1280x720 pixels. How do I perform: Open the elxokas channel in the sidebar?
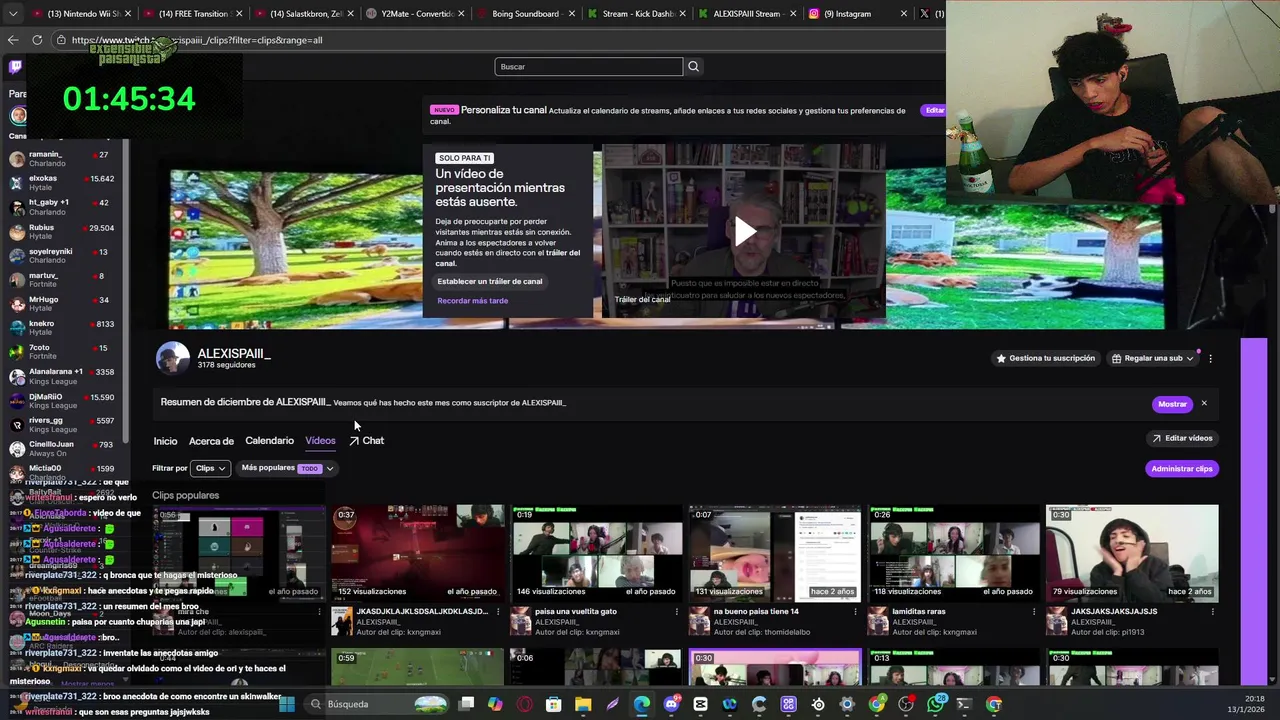click(62, 183)
